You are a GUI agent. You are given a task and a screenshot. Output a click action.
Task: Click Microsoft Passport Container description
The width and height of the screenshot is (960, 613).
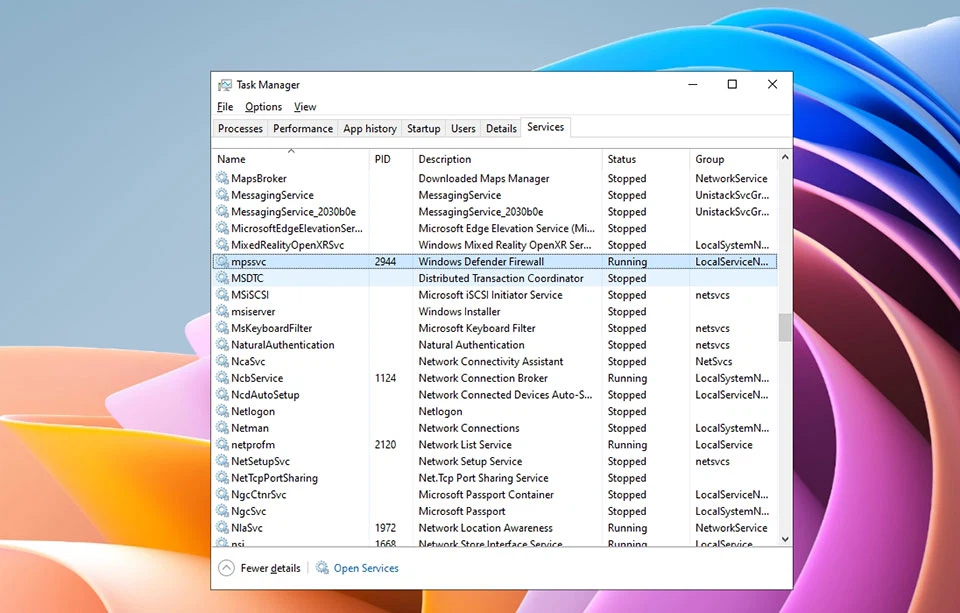[486, 494]
